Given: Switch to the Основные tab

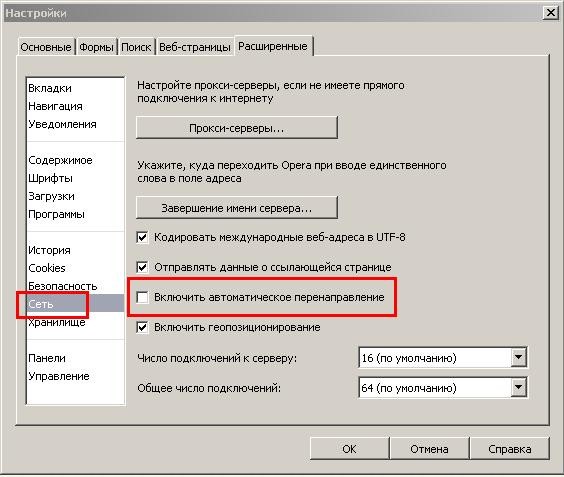Looking at the screenshot, I should pyautogui.click(x=46, y=47).
